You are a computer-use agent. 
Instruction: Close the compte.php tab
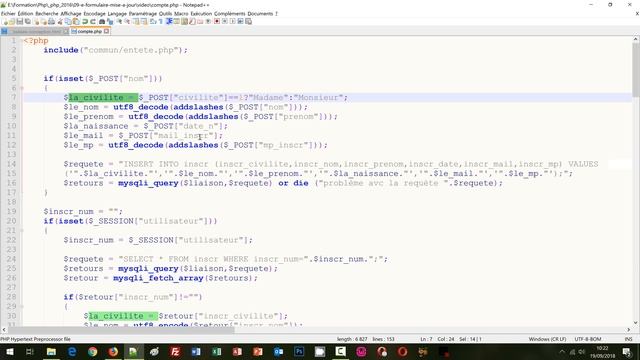pos(107,31)
